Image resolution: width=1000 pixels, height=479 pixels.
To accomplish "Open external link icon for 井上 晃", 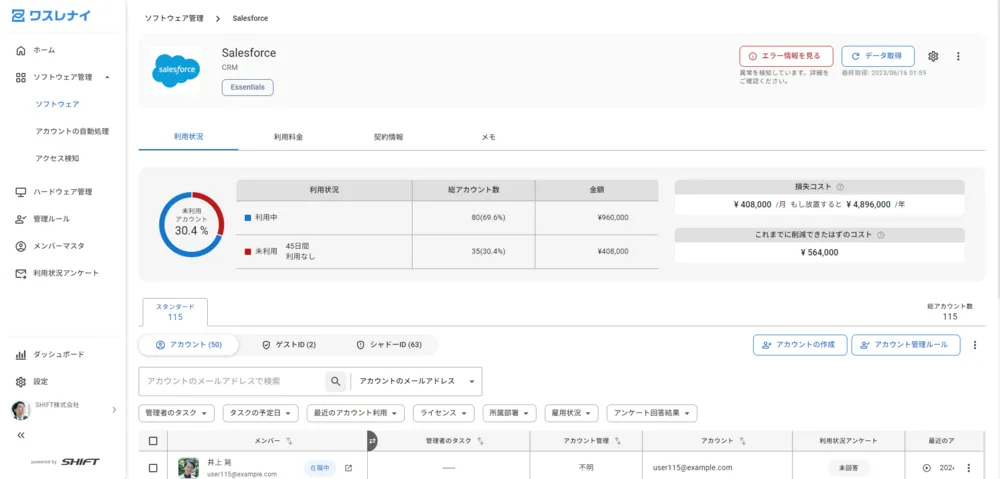I will point(348,468).
